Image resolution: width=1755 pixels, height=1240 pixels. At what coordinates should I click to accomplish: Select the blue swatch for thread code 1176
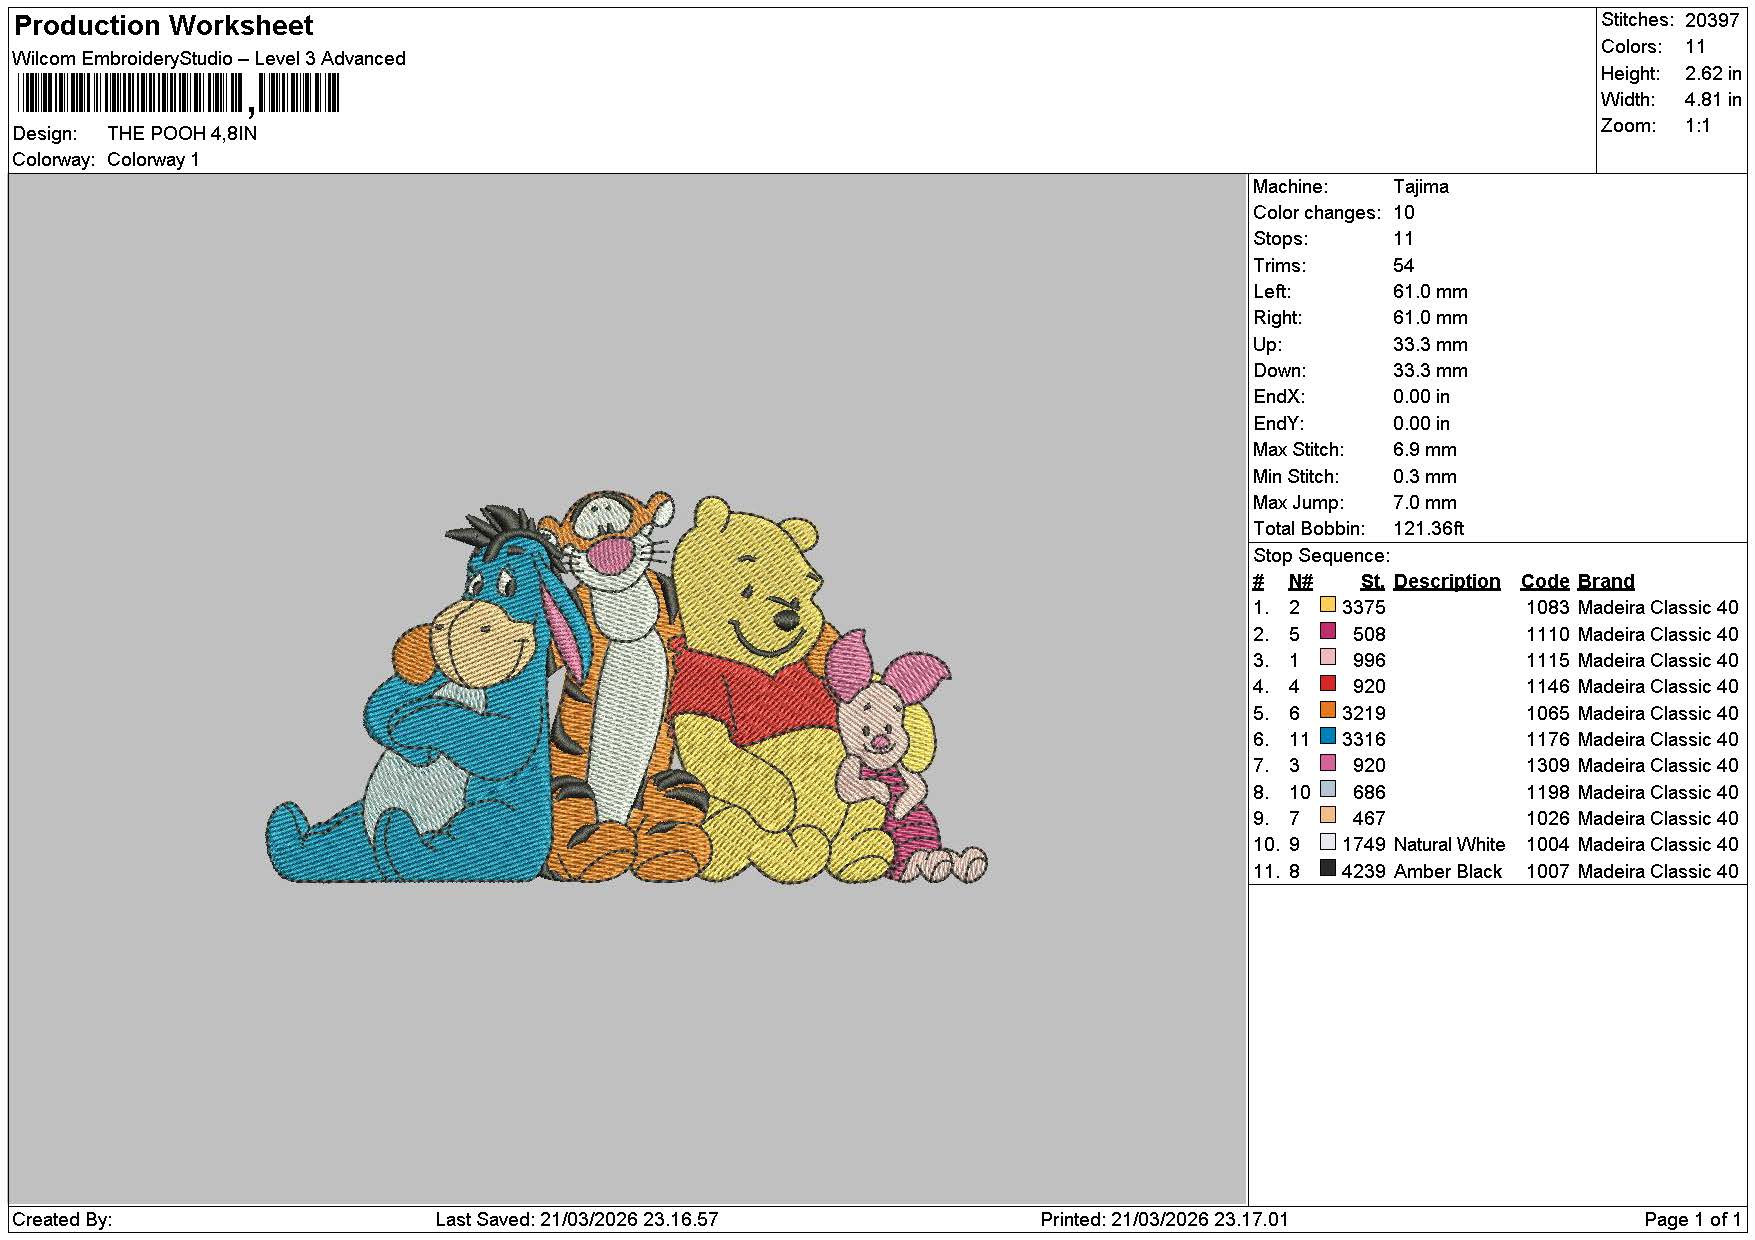pyautogui.click(x=1328, y=737)
